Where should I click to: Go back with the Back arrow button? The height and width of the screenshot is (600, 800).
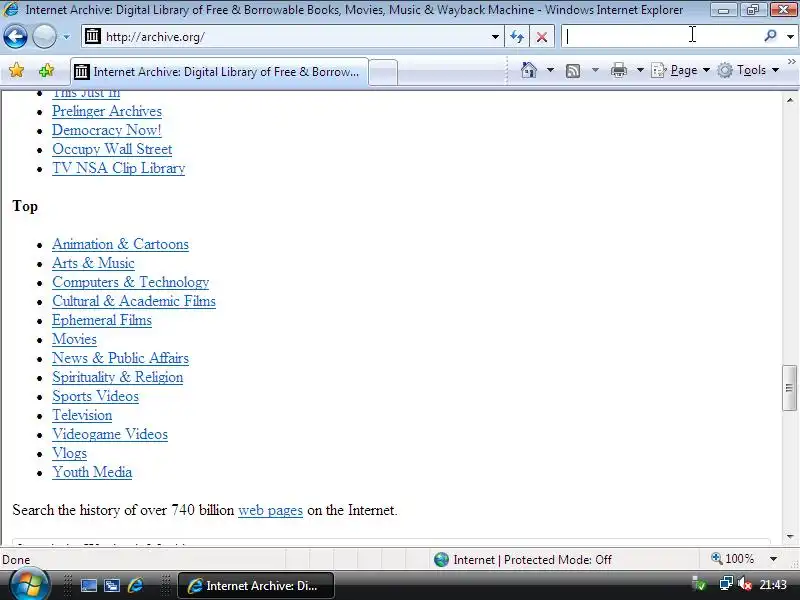pyautogui.click(x=15, y=37)
